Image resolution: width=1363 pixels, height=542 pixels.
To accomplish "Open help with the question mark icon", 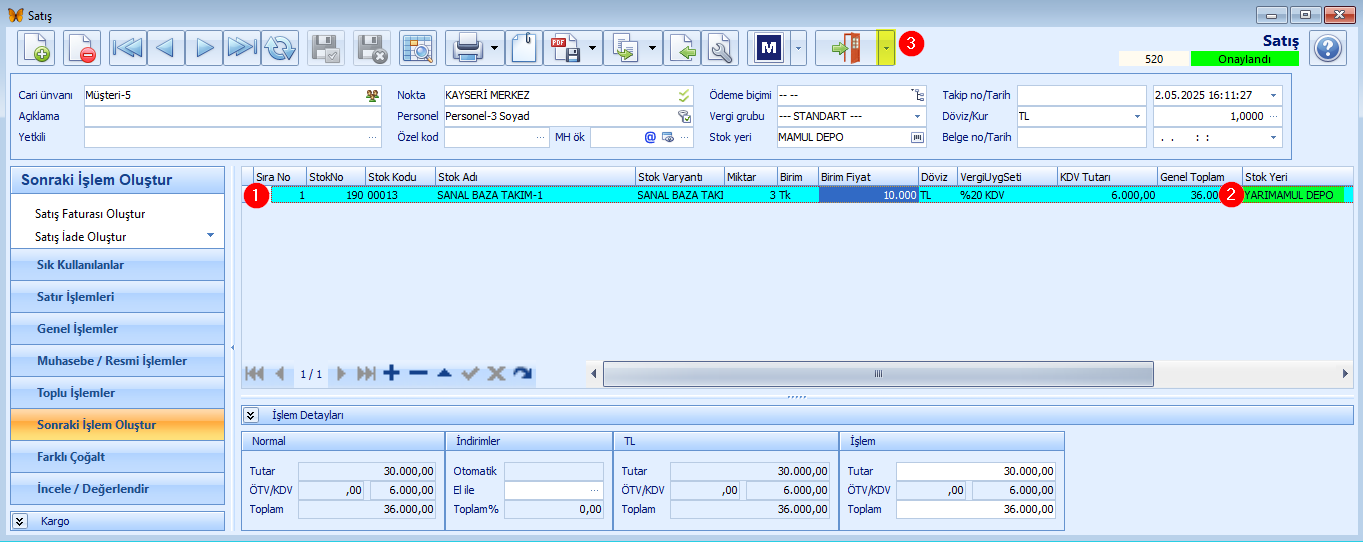I will click(x=1328, y=47).
